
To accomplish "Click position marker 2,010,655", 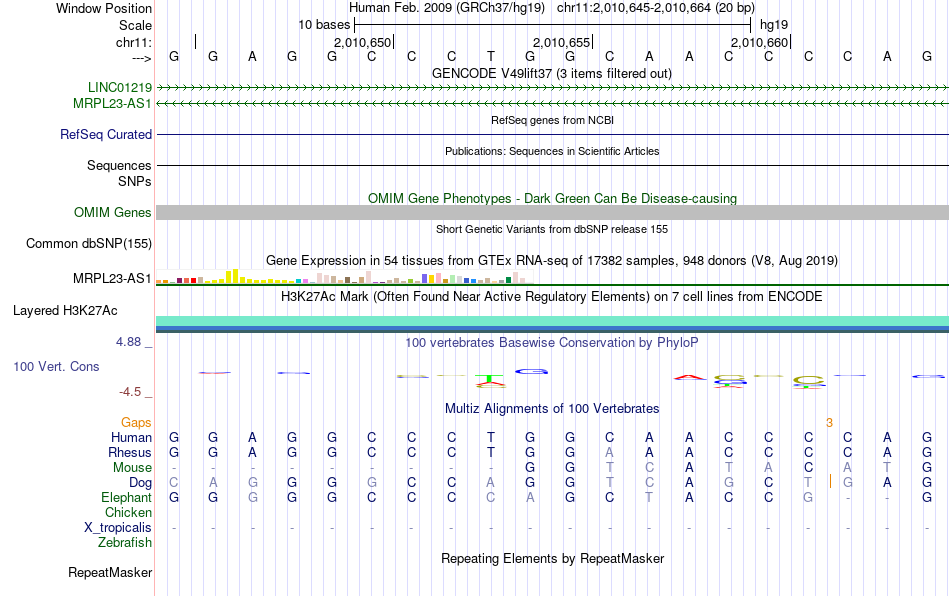I will pos(562,42).
